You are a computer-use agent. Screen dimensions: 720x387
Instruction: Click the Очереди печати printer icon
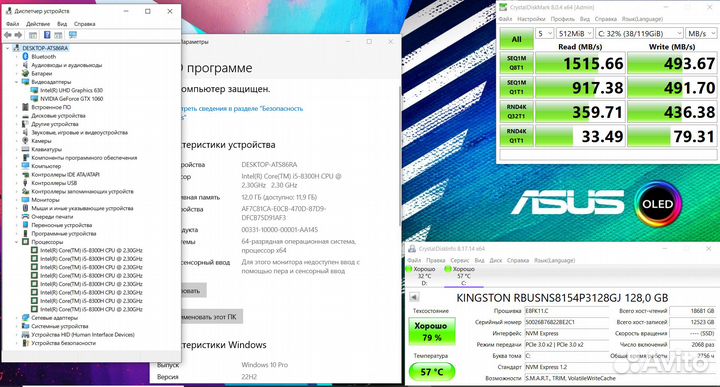[x=26, y=217]
